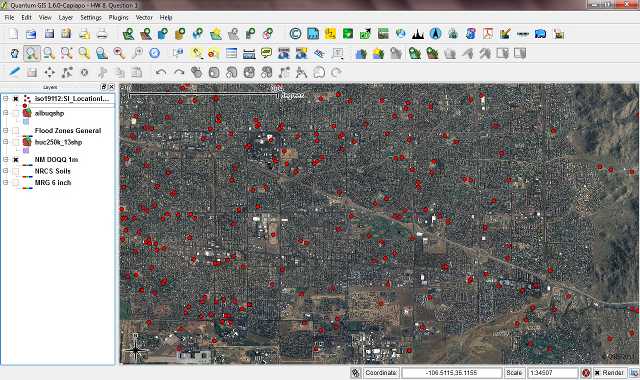Open the Vector menu
640x380 pixels.
click(x=144, y=18)
